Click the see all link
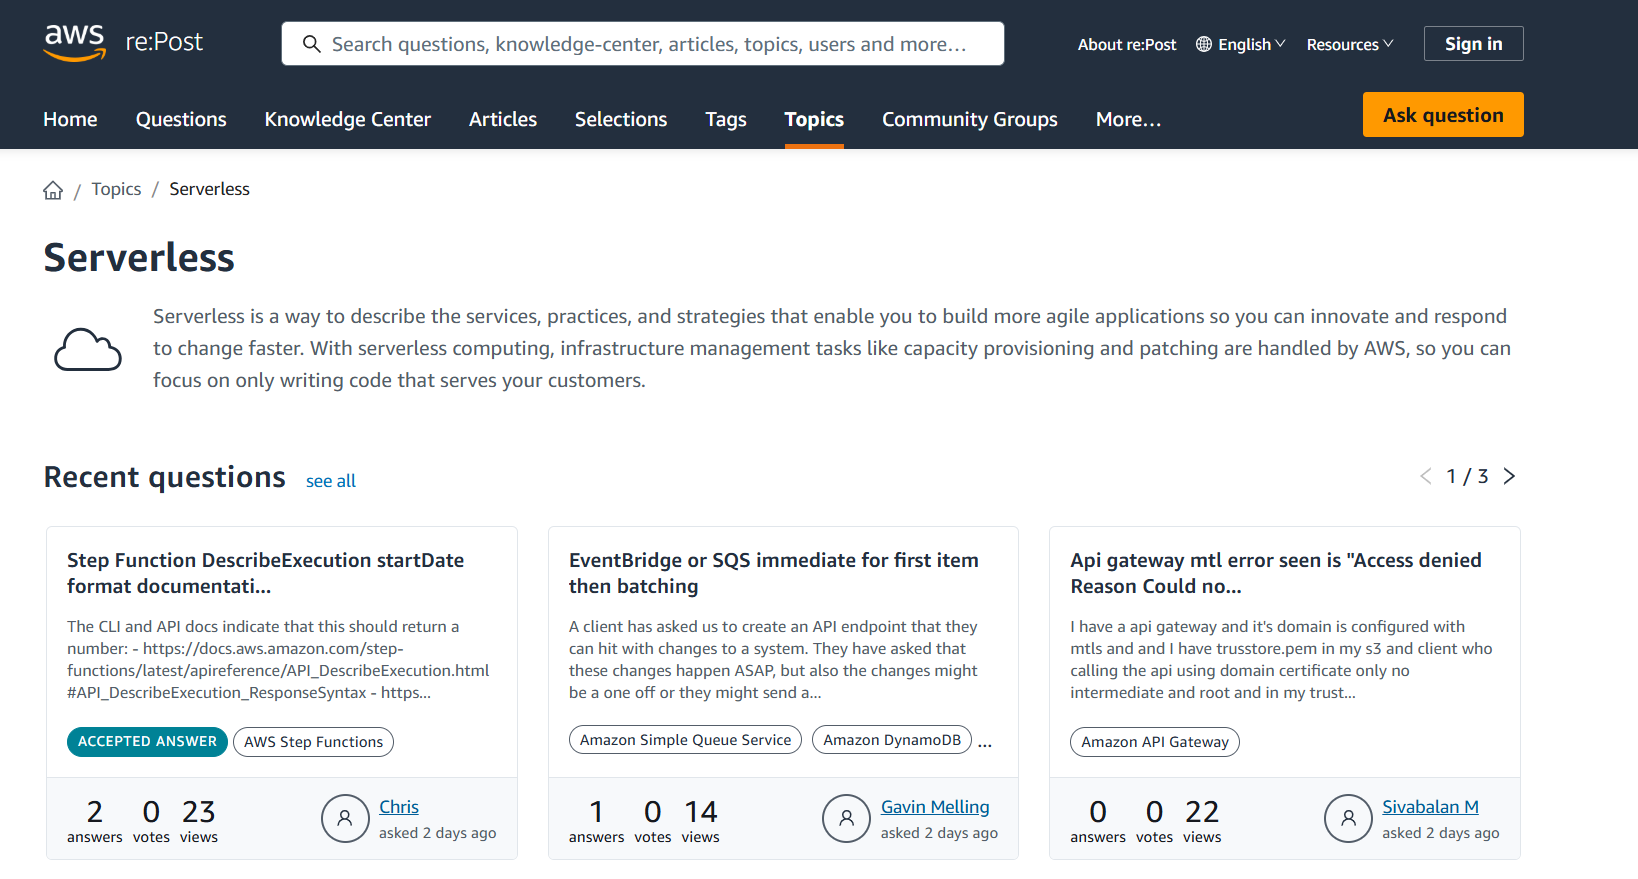This screenshot has height=879, width=1638. tap(331, 481)
